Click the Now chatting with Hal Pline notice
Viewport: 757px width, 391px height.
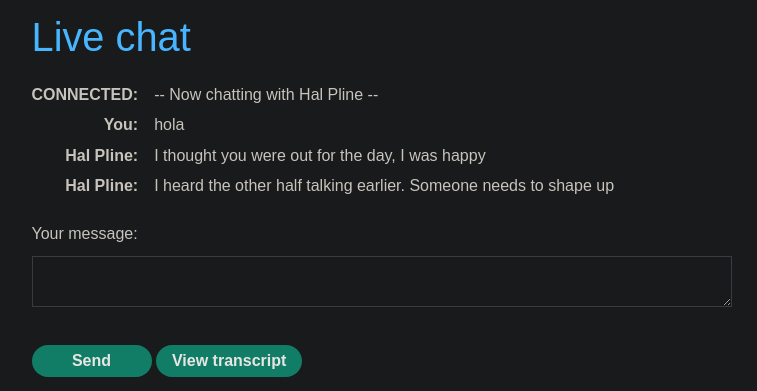pyautogui.click(x=266, y=94)
